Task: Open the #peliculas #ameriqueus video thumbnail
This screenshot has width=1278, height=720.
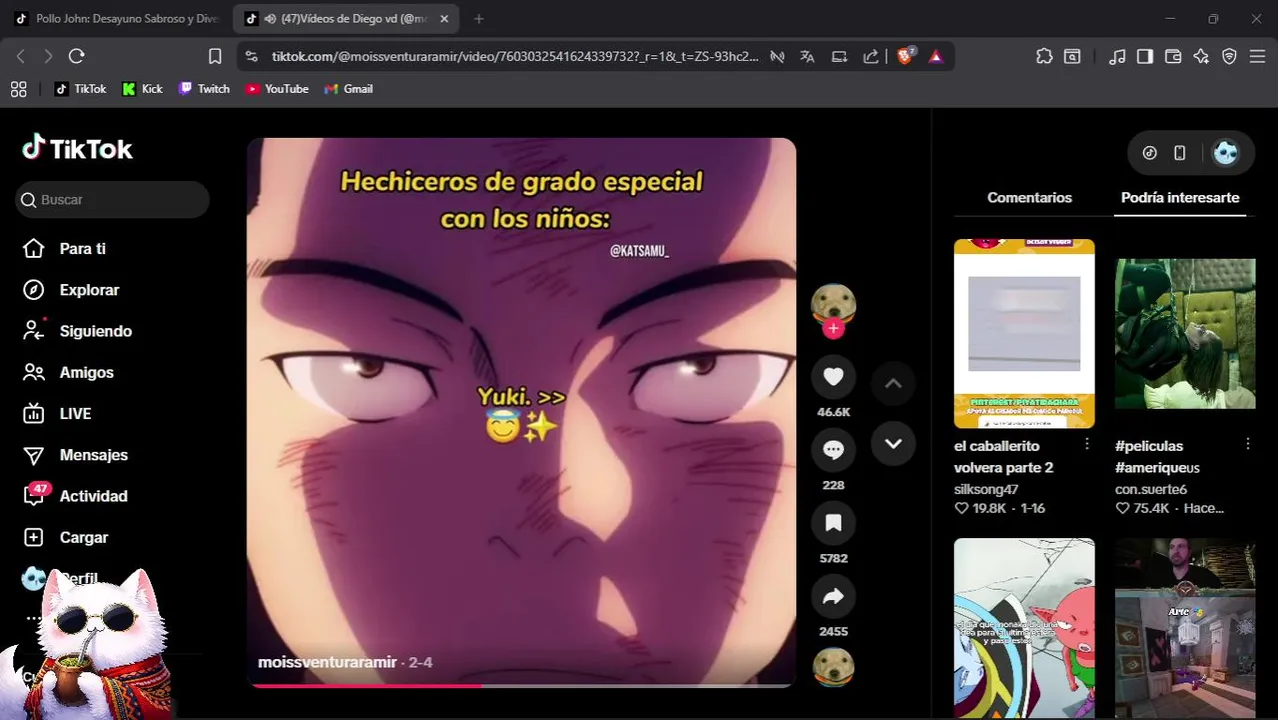Action: pyautogui.click(x=1185, y=333)
